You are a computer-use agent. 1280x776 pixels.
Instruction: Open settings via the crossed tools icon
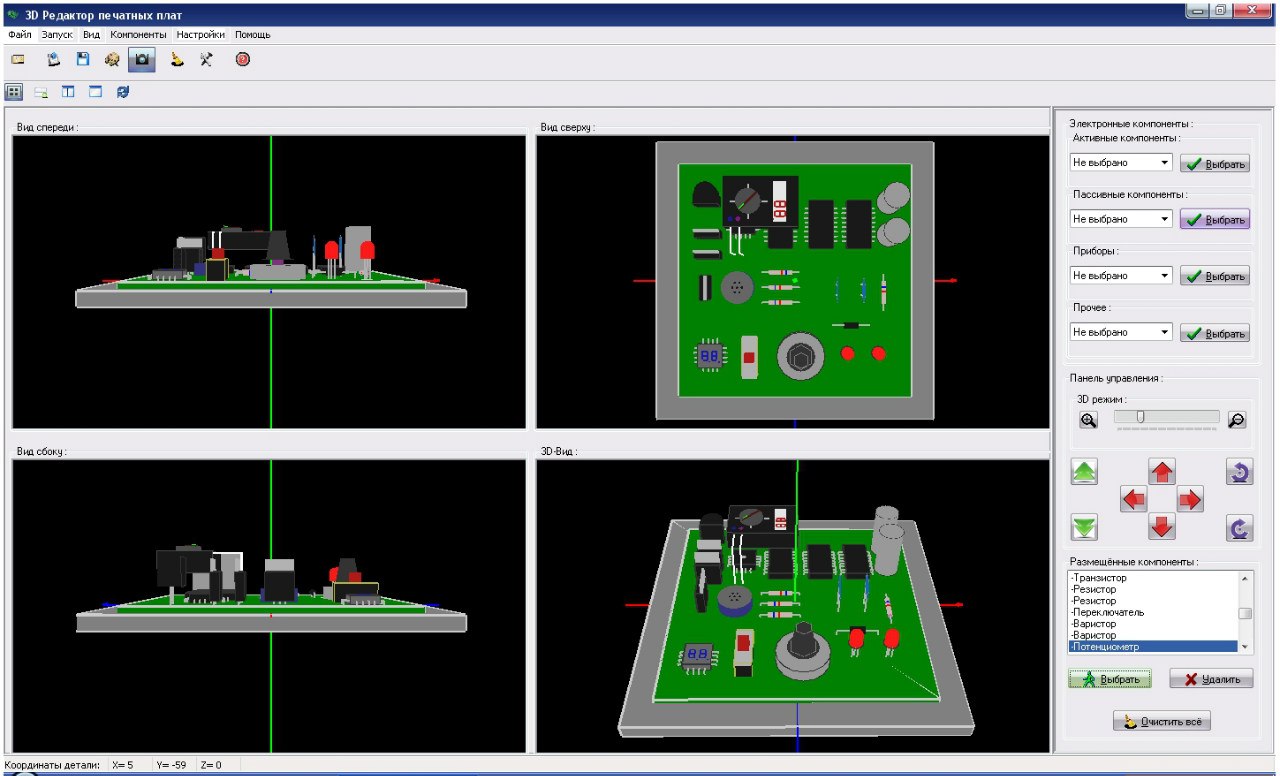pyautogui.click(x=206, y=60)
